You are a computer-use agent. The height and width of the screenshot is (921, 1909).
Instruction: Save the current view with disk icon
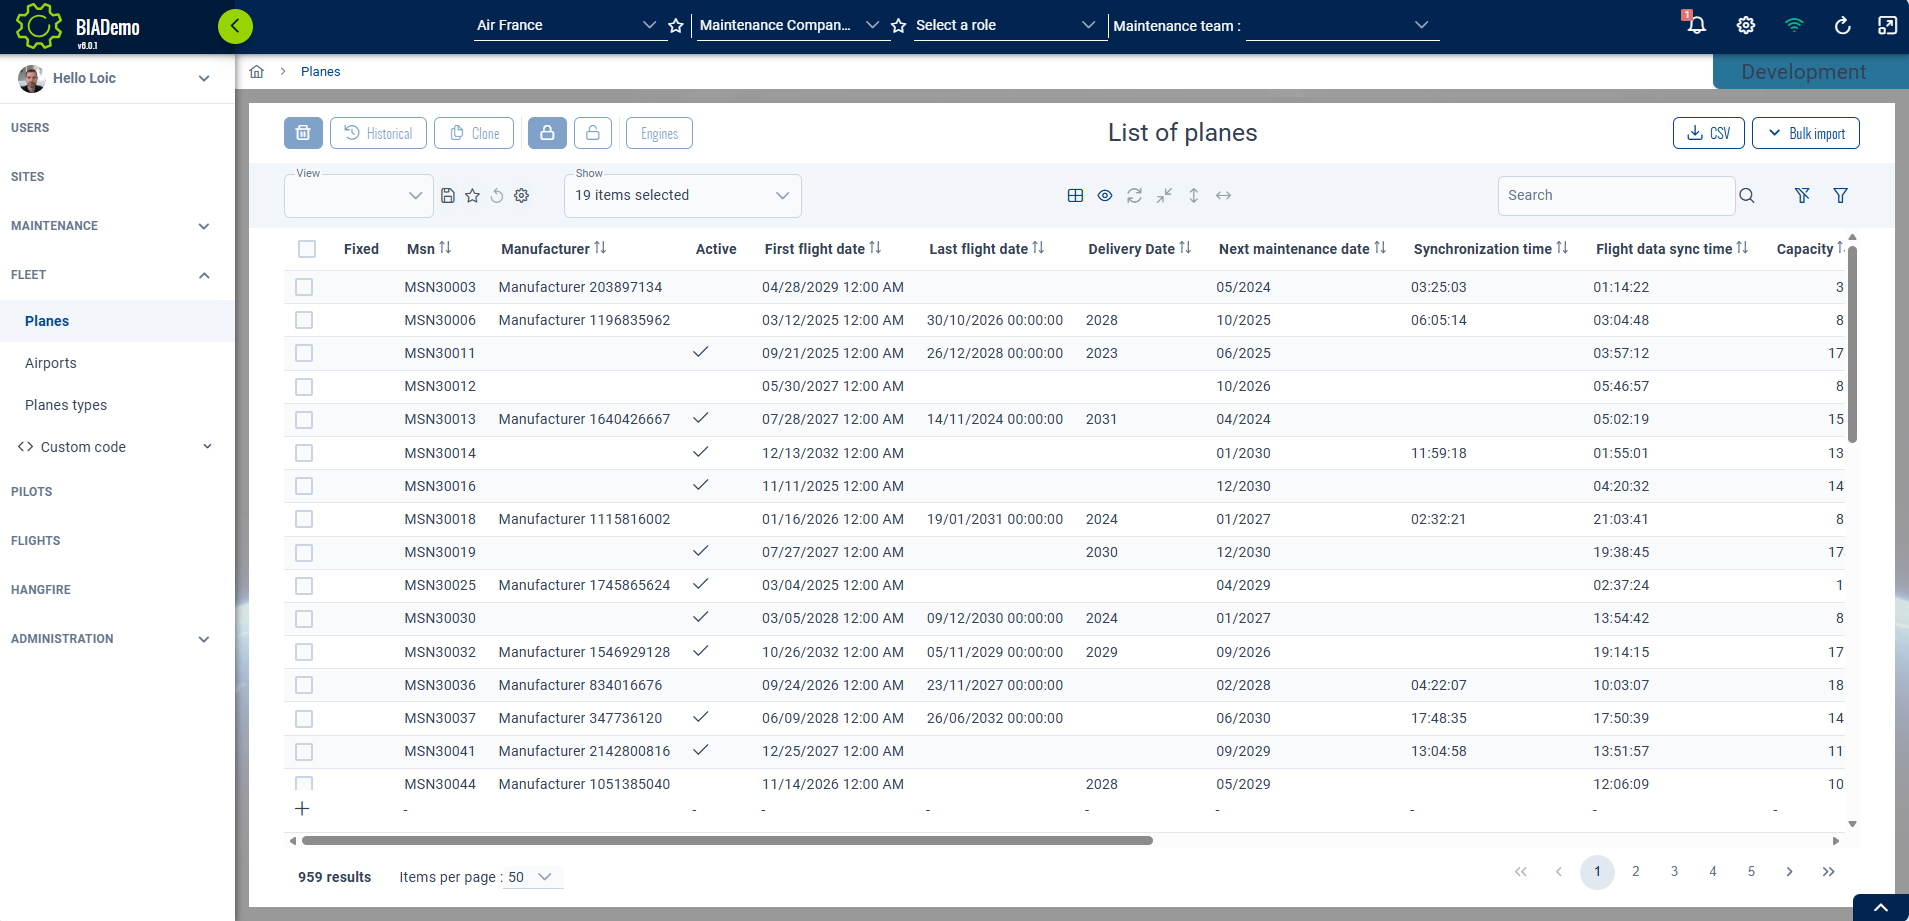(x=448, y=196)
